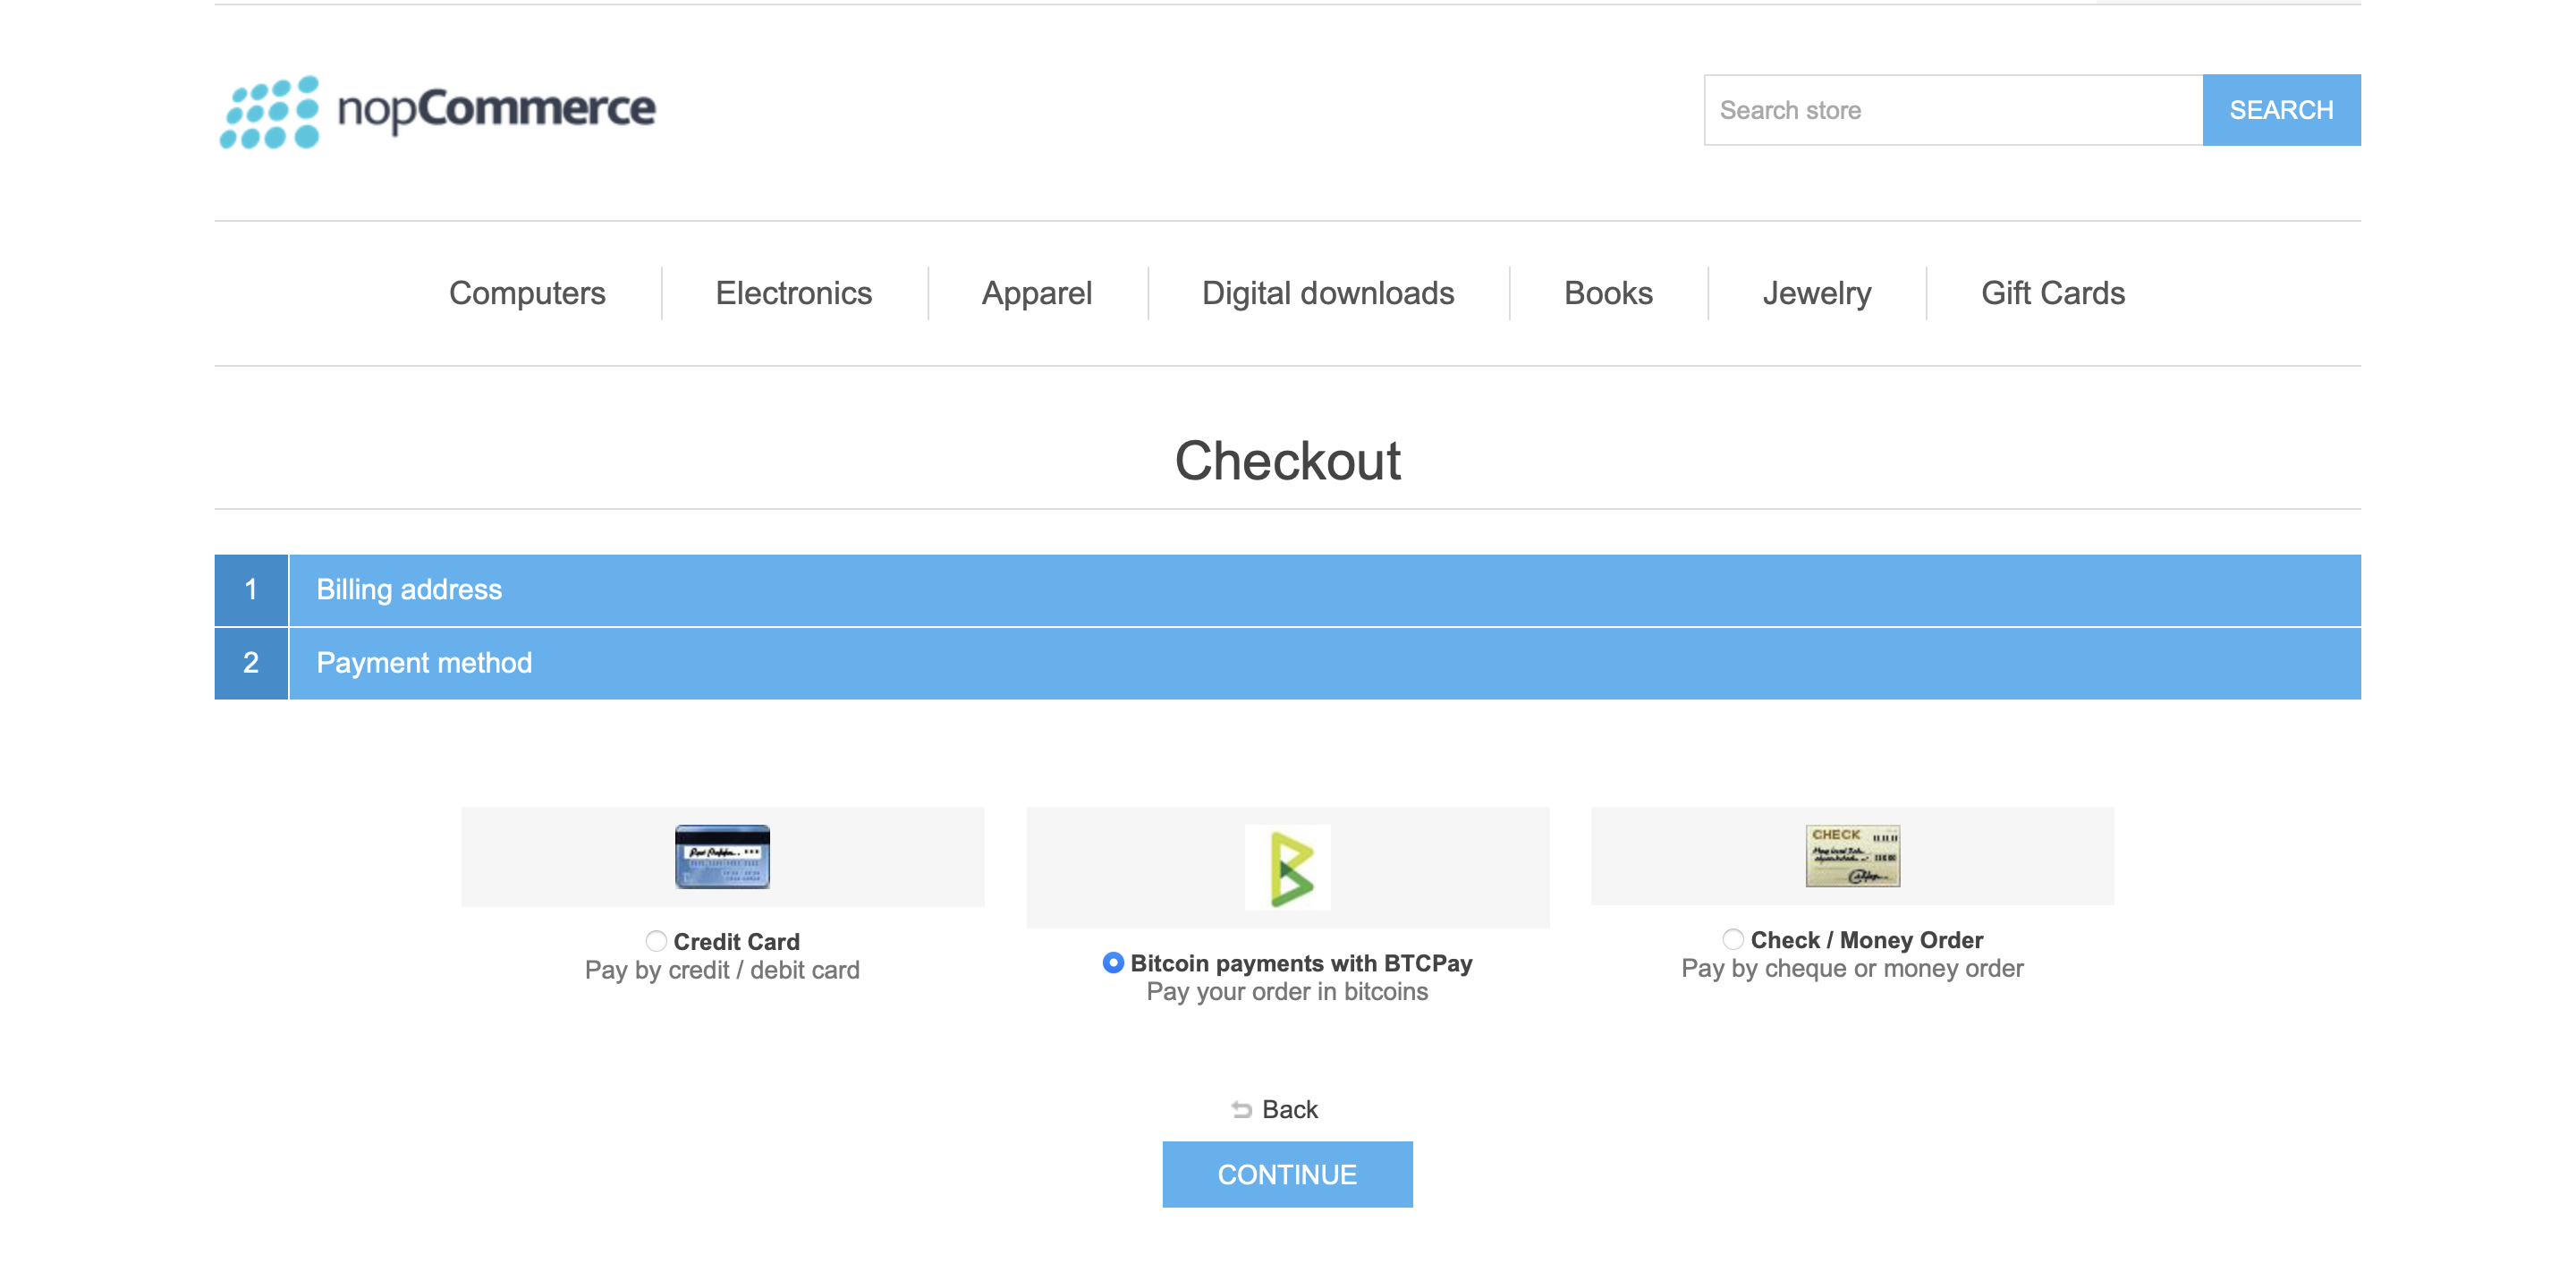Expand the Payment method step header
Screen dimensions: 2576x1272
(1288, 663)
